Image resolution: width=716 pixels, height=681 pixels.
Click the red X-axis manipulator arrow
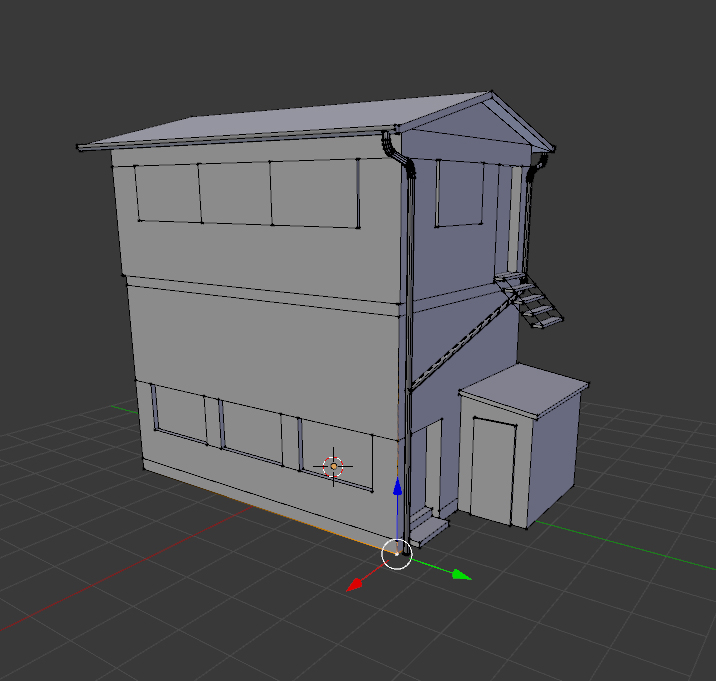pyautogui.click(x=355, y=584)
